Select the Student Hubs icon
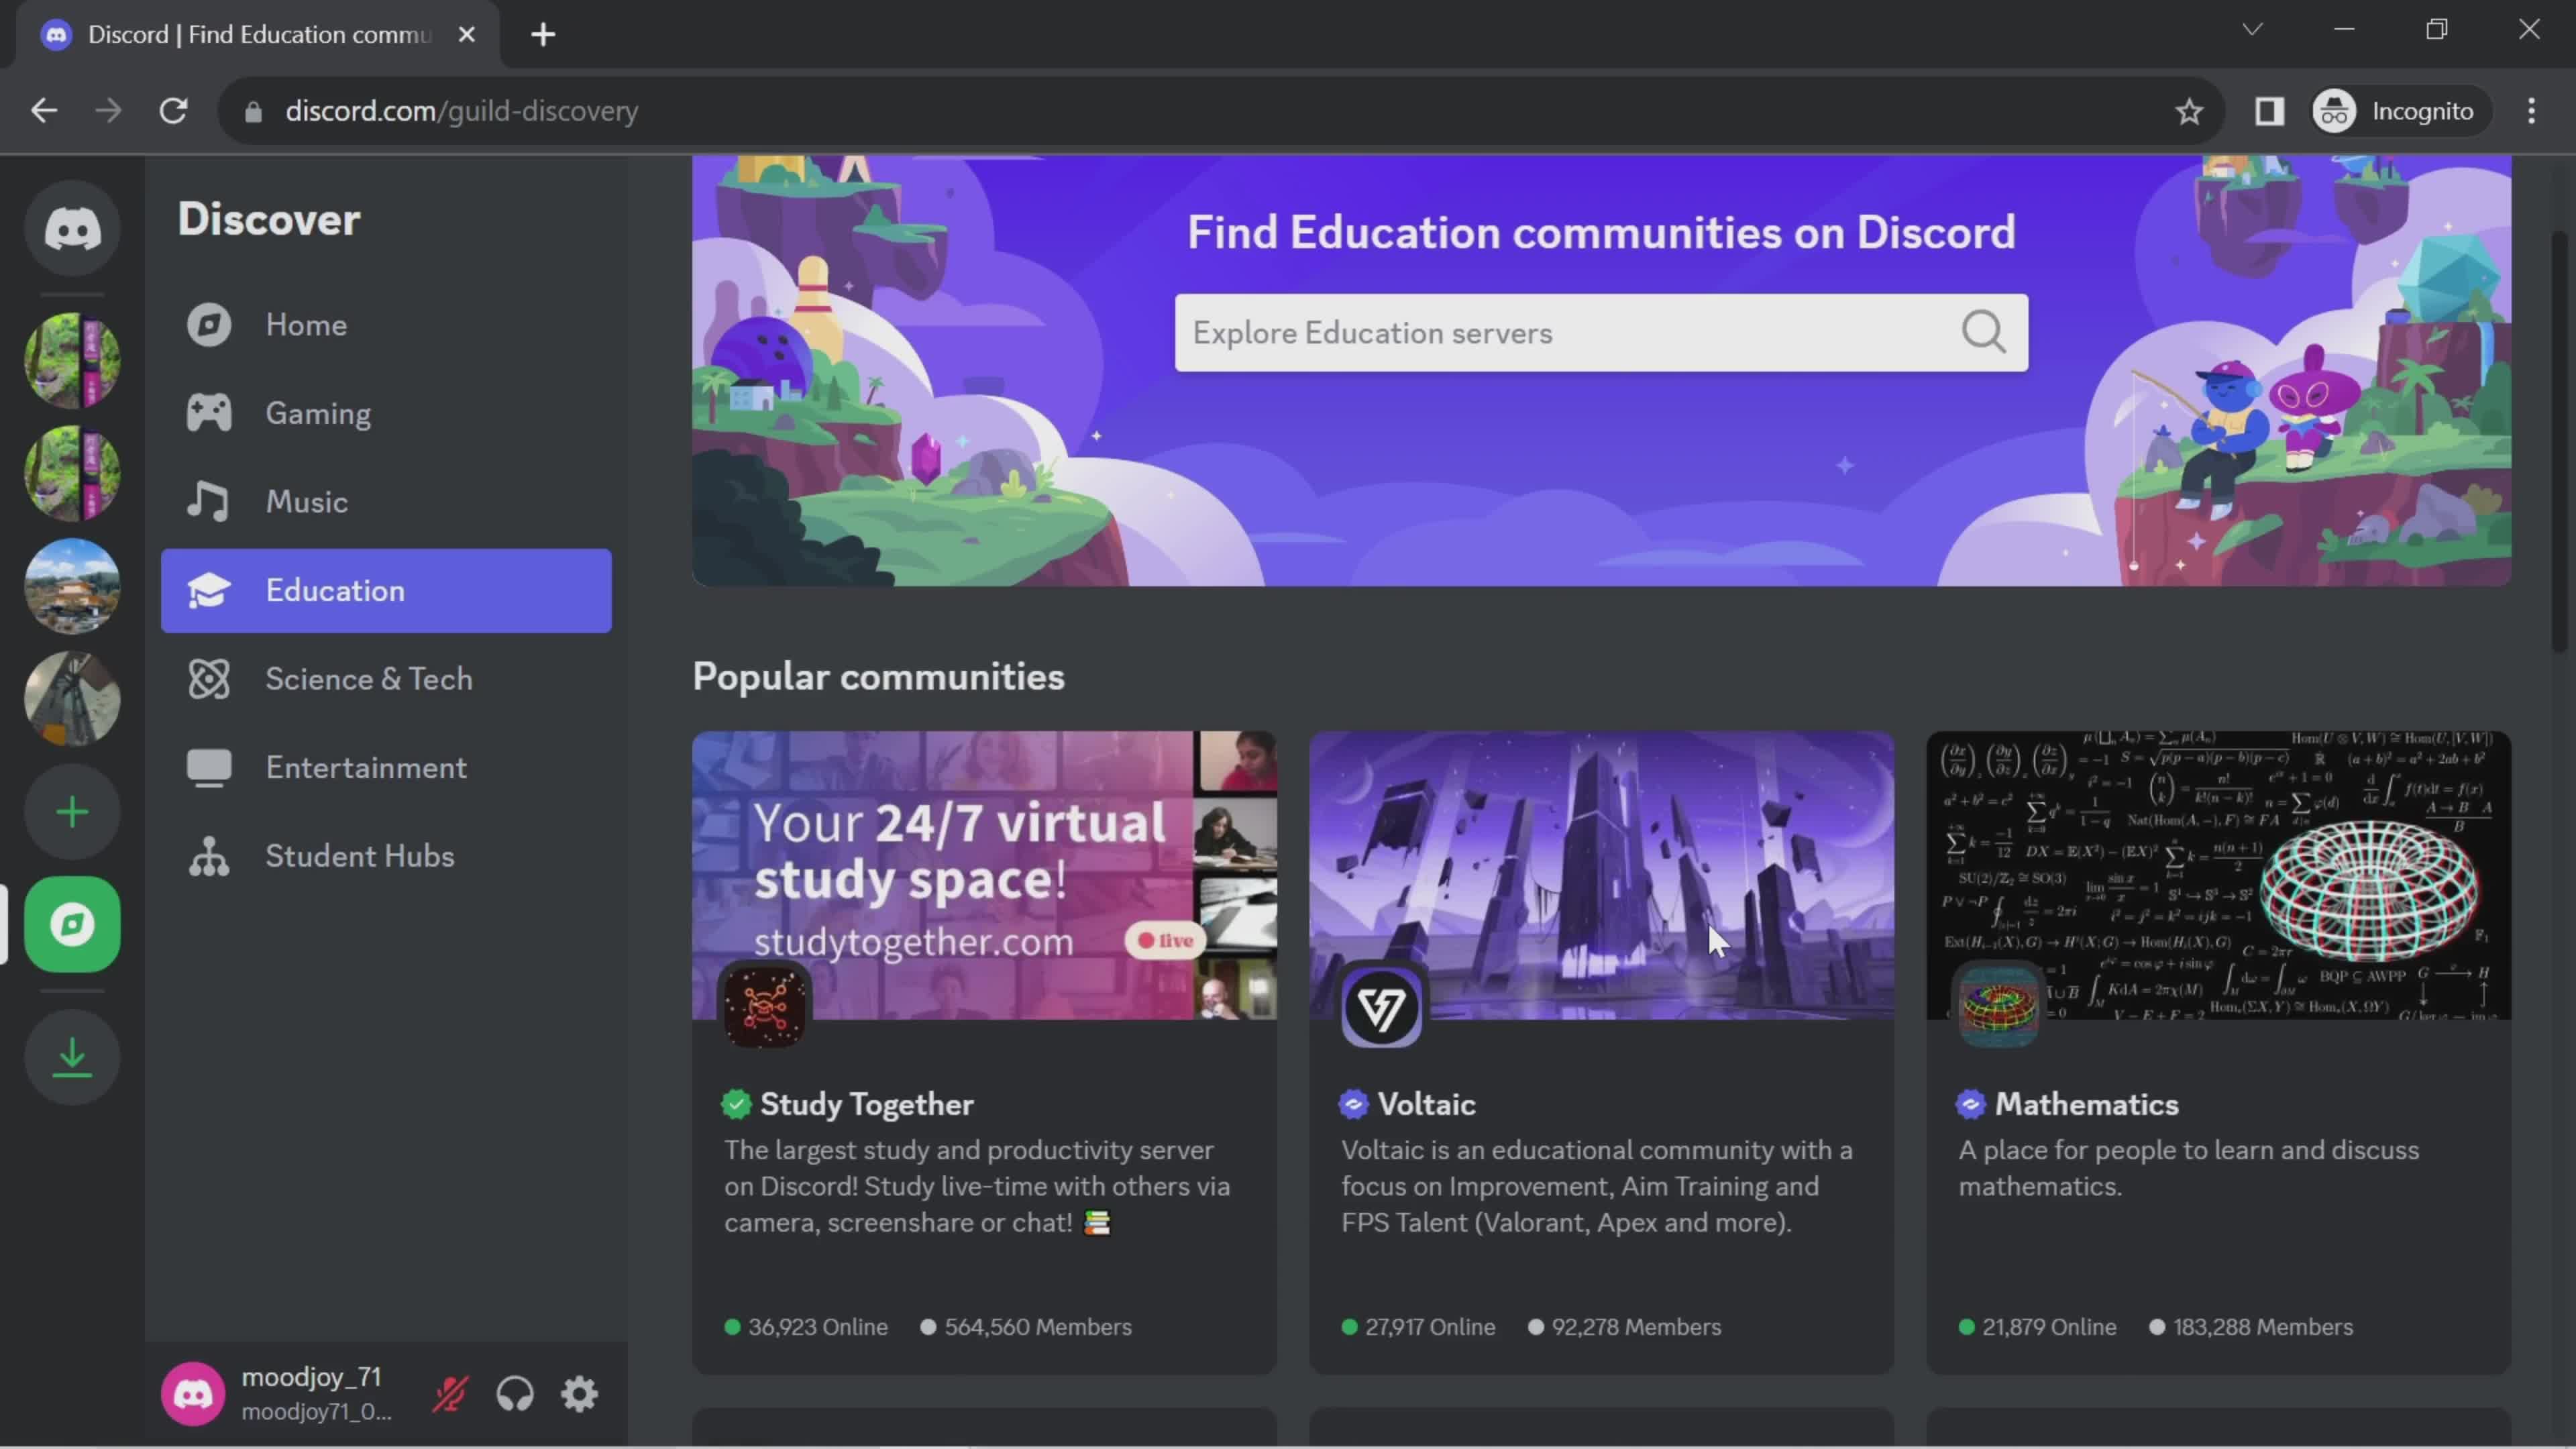The image size is (2576, 1449). [x=209, y=856]
